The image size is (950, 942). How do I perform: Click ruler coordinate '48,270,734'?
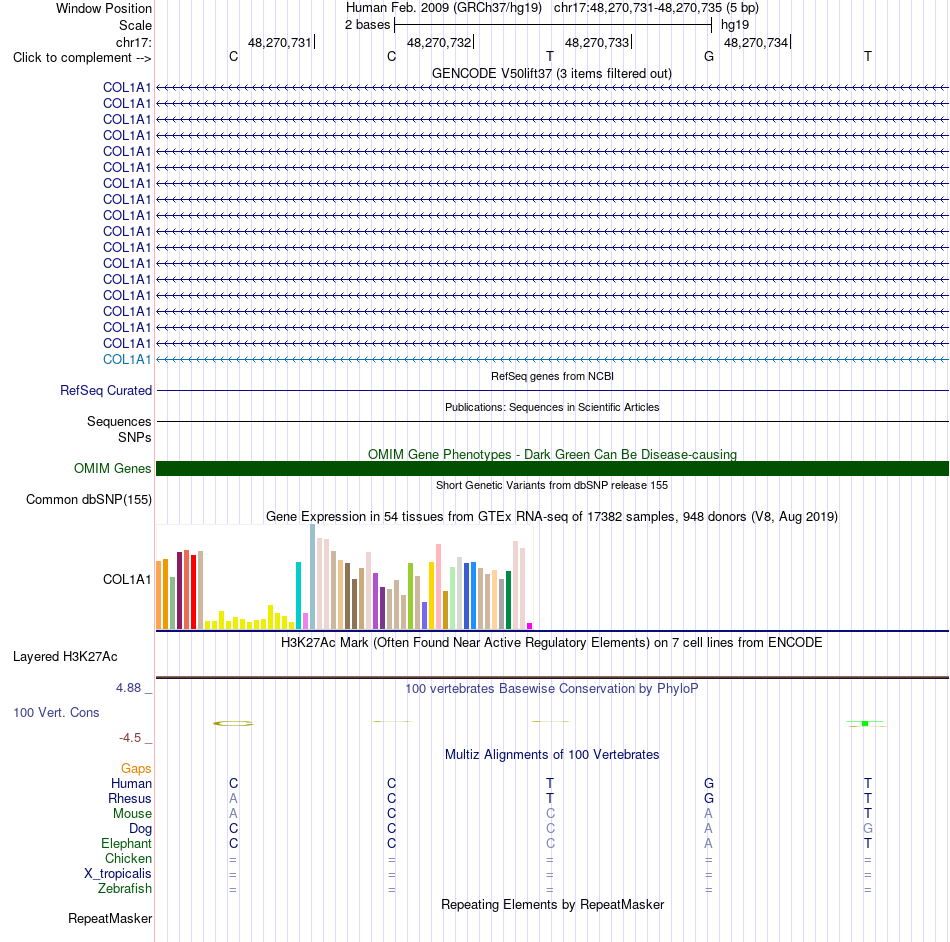point(756,42)
